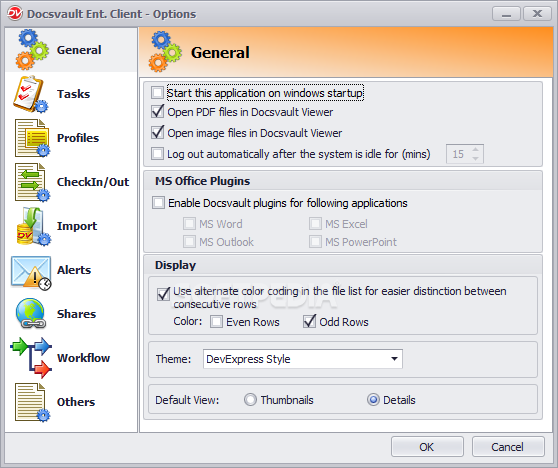
Task: Click the Profiles document icon
Action: pos(32,138)
